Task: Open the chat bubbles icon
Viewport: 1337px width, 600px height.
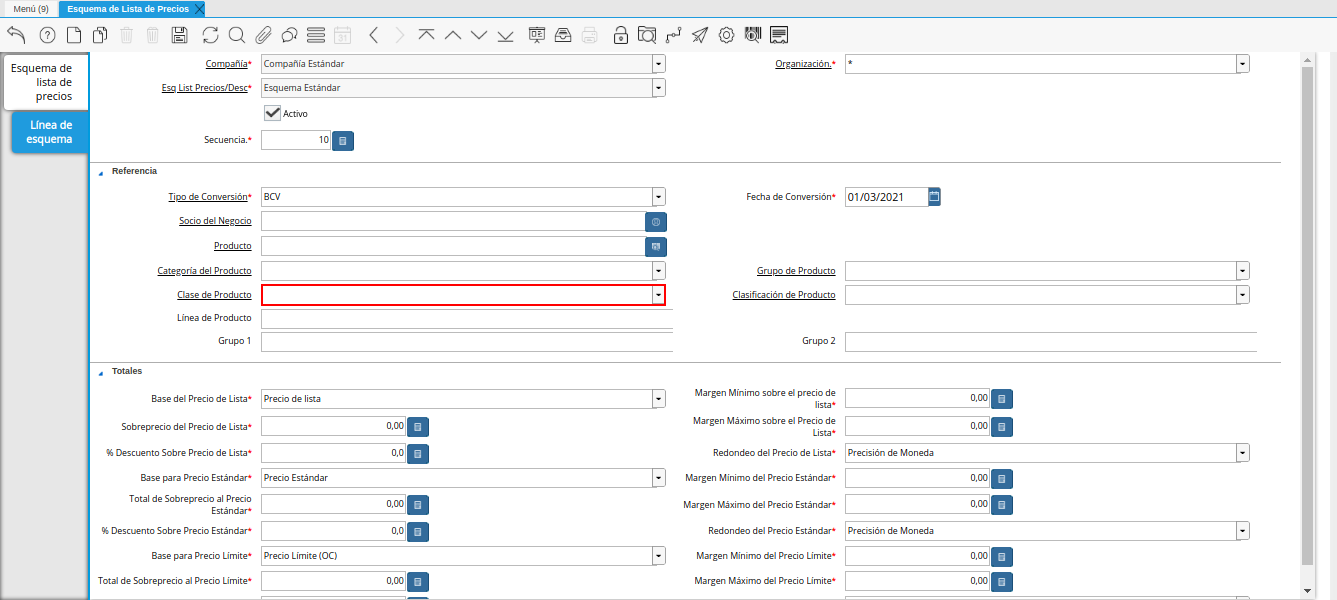Action: (289, 35)
